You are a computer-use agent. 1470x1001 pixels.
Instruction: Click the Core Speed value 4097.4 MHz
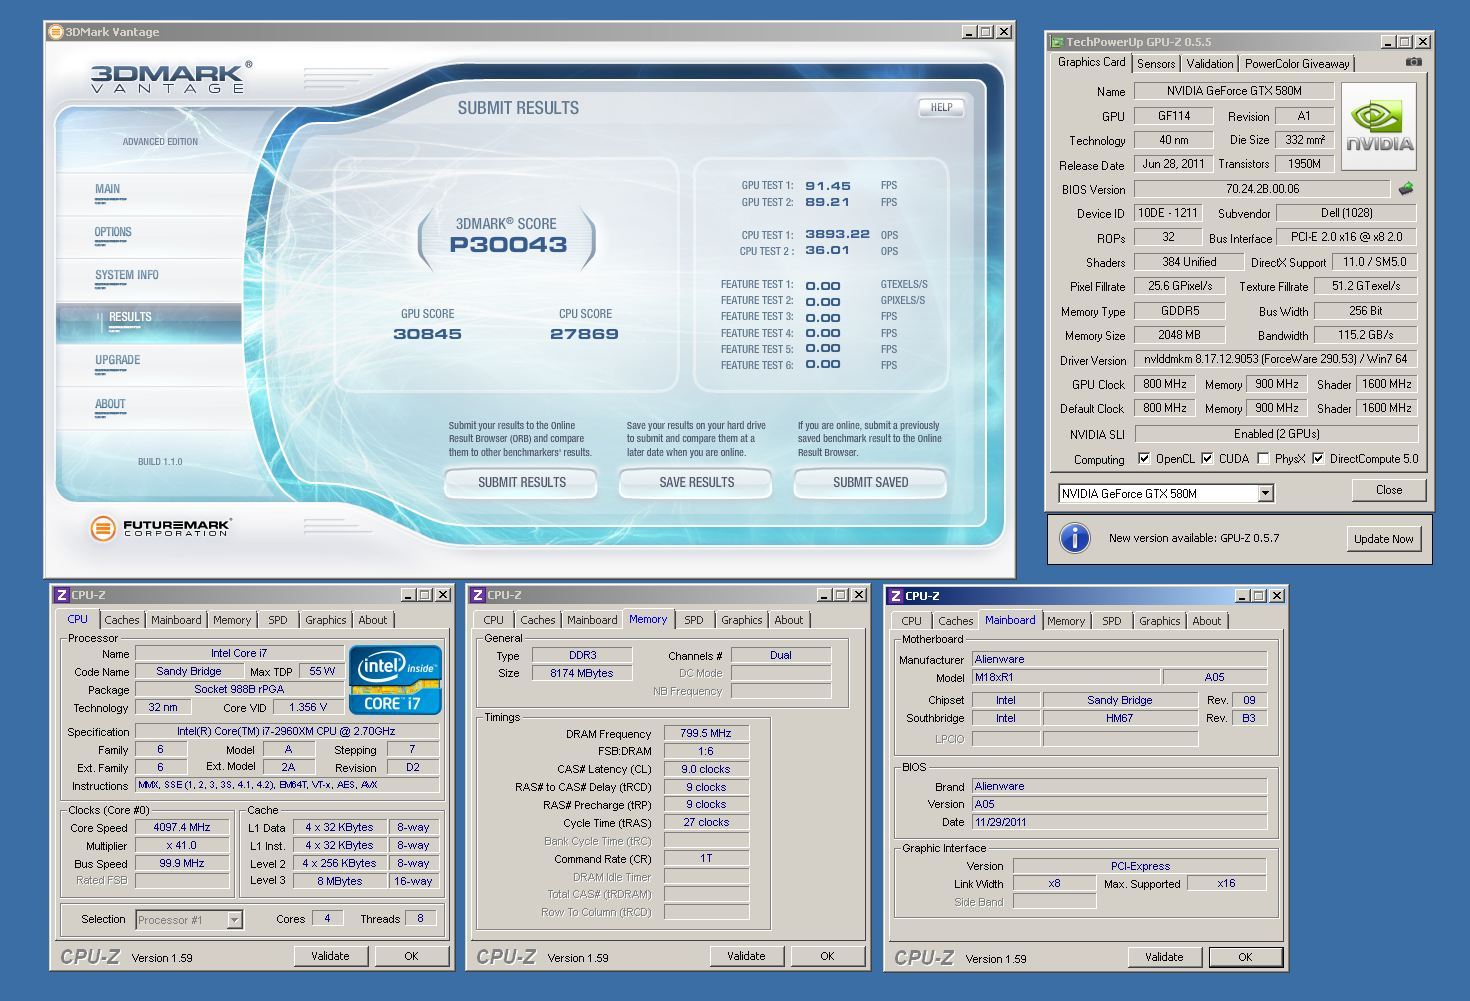pos(182,827)
